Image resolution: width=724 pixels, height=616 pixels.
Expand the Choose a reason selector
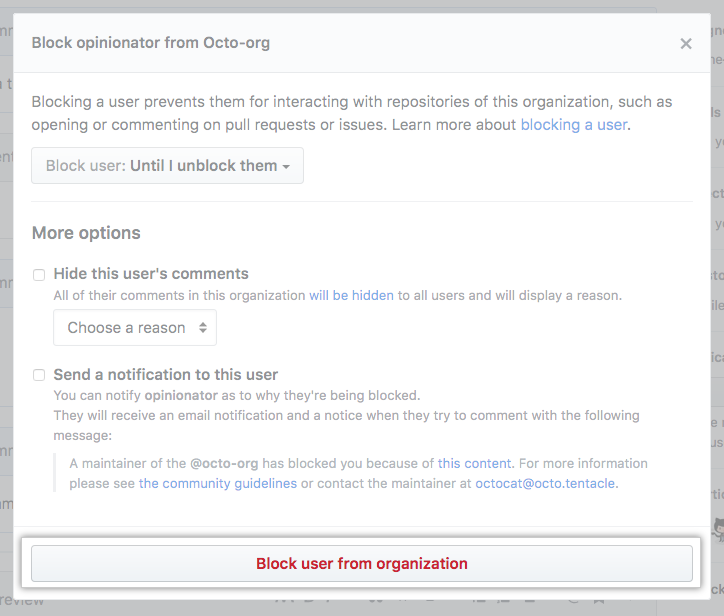[x=135, y=328]
